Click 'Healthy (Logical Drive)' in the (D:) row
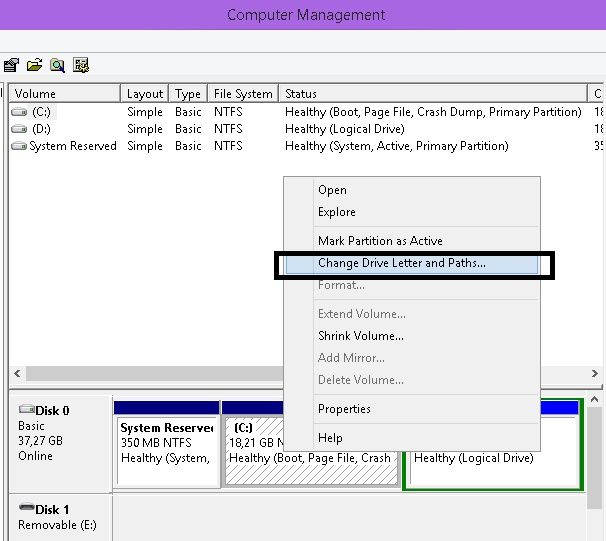Image resolution: width=606 pixels, height=541 pixels. click(x=345, y=129)
